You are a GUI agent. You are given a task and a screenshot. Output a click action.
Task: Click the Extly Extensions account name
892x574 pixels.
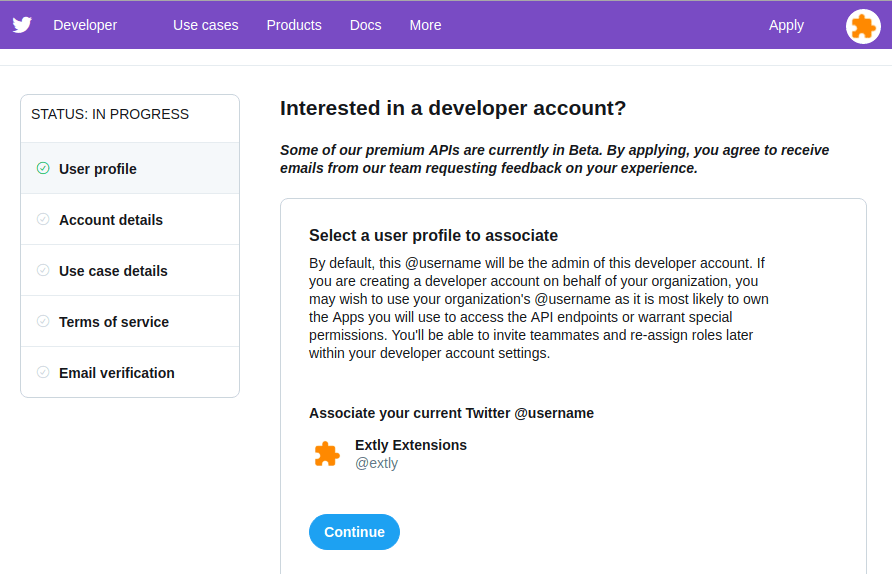click(x=411, y=445)
